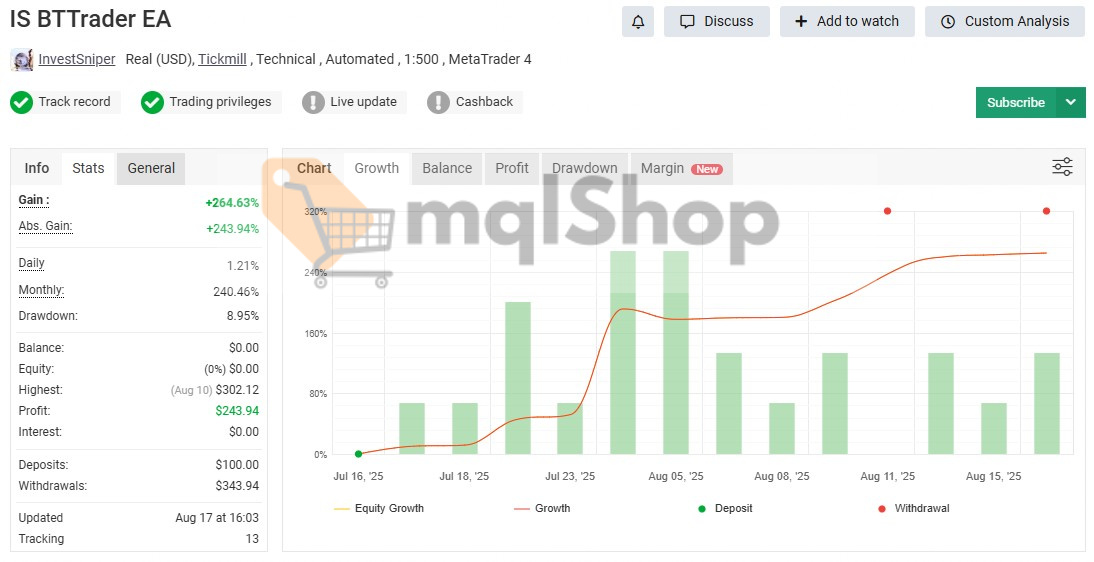Click the Aug 17 at 16:03 updated value

coord(217,518)
